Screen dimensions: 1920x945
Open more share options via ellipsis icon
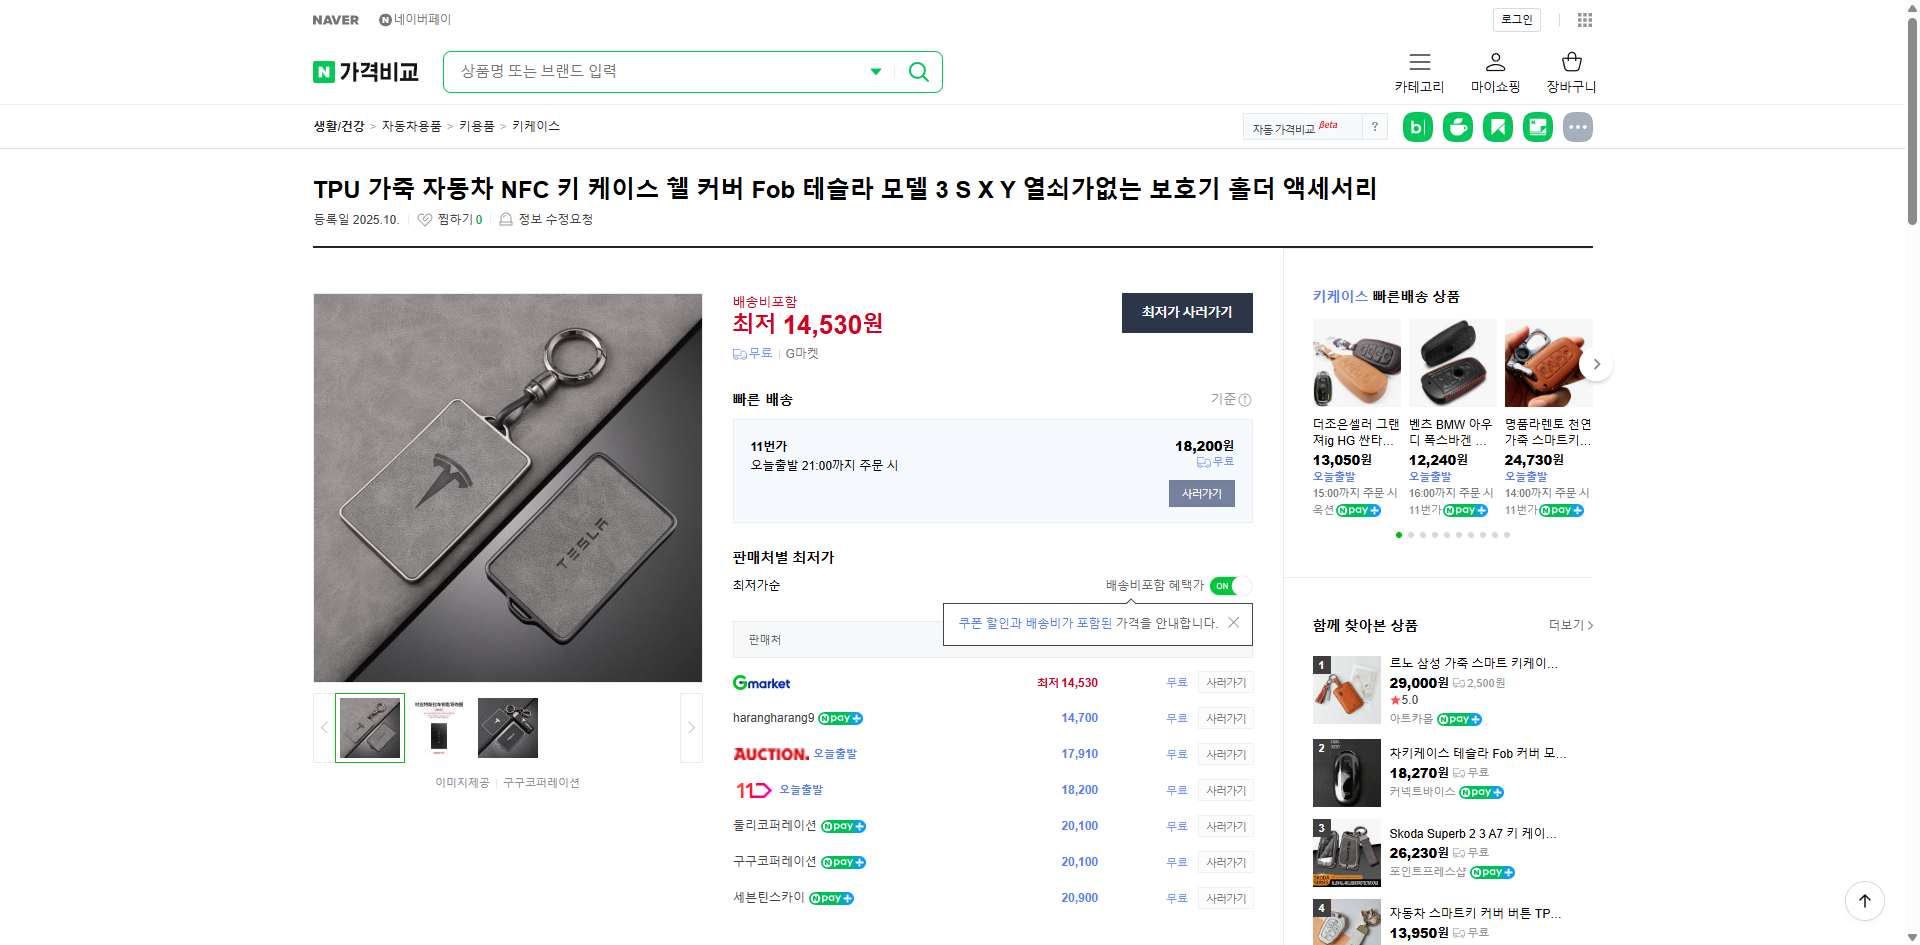coord(1577,127)
